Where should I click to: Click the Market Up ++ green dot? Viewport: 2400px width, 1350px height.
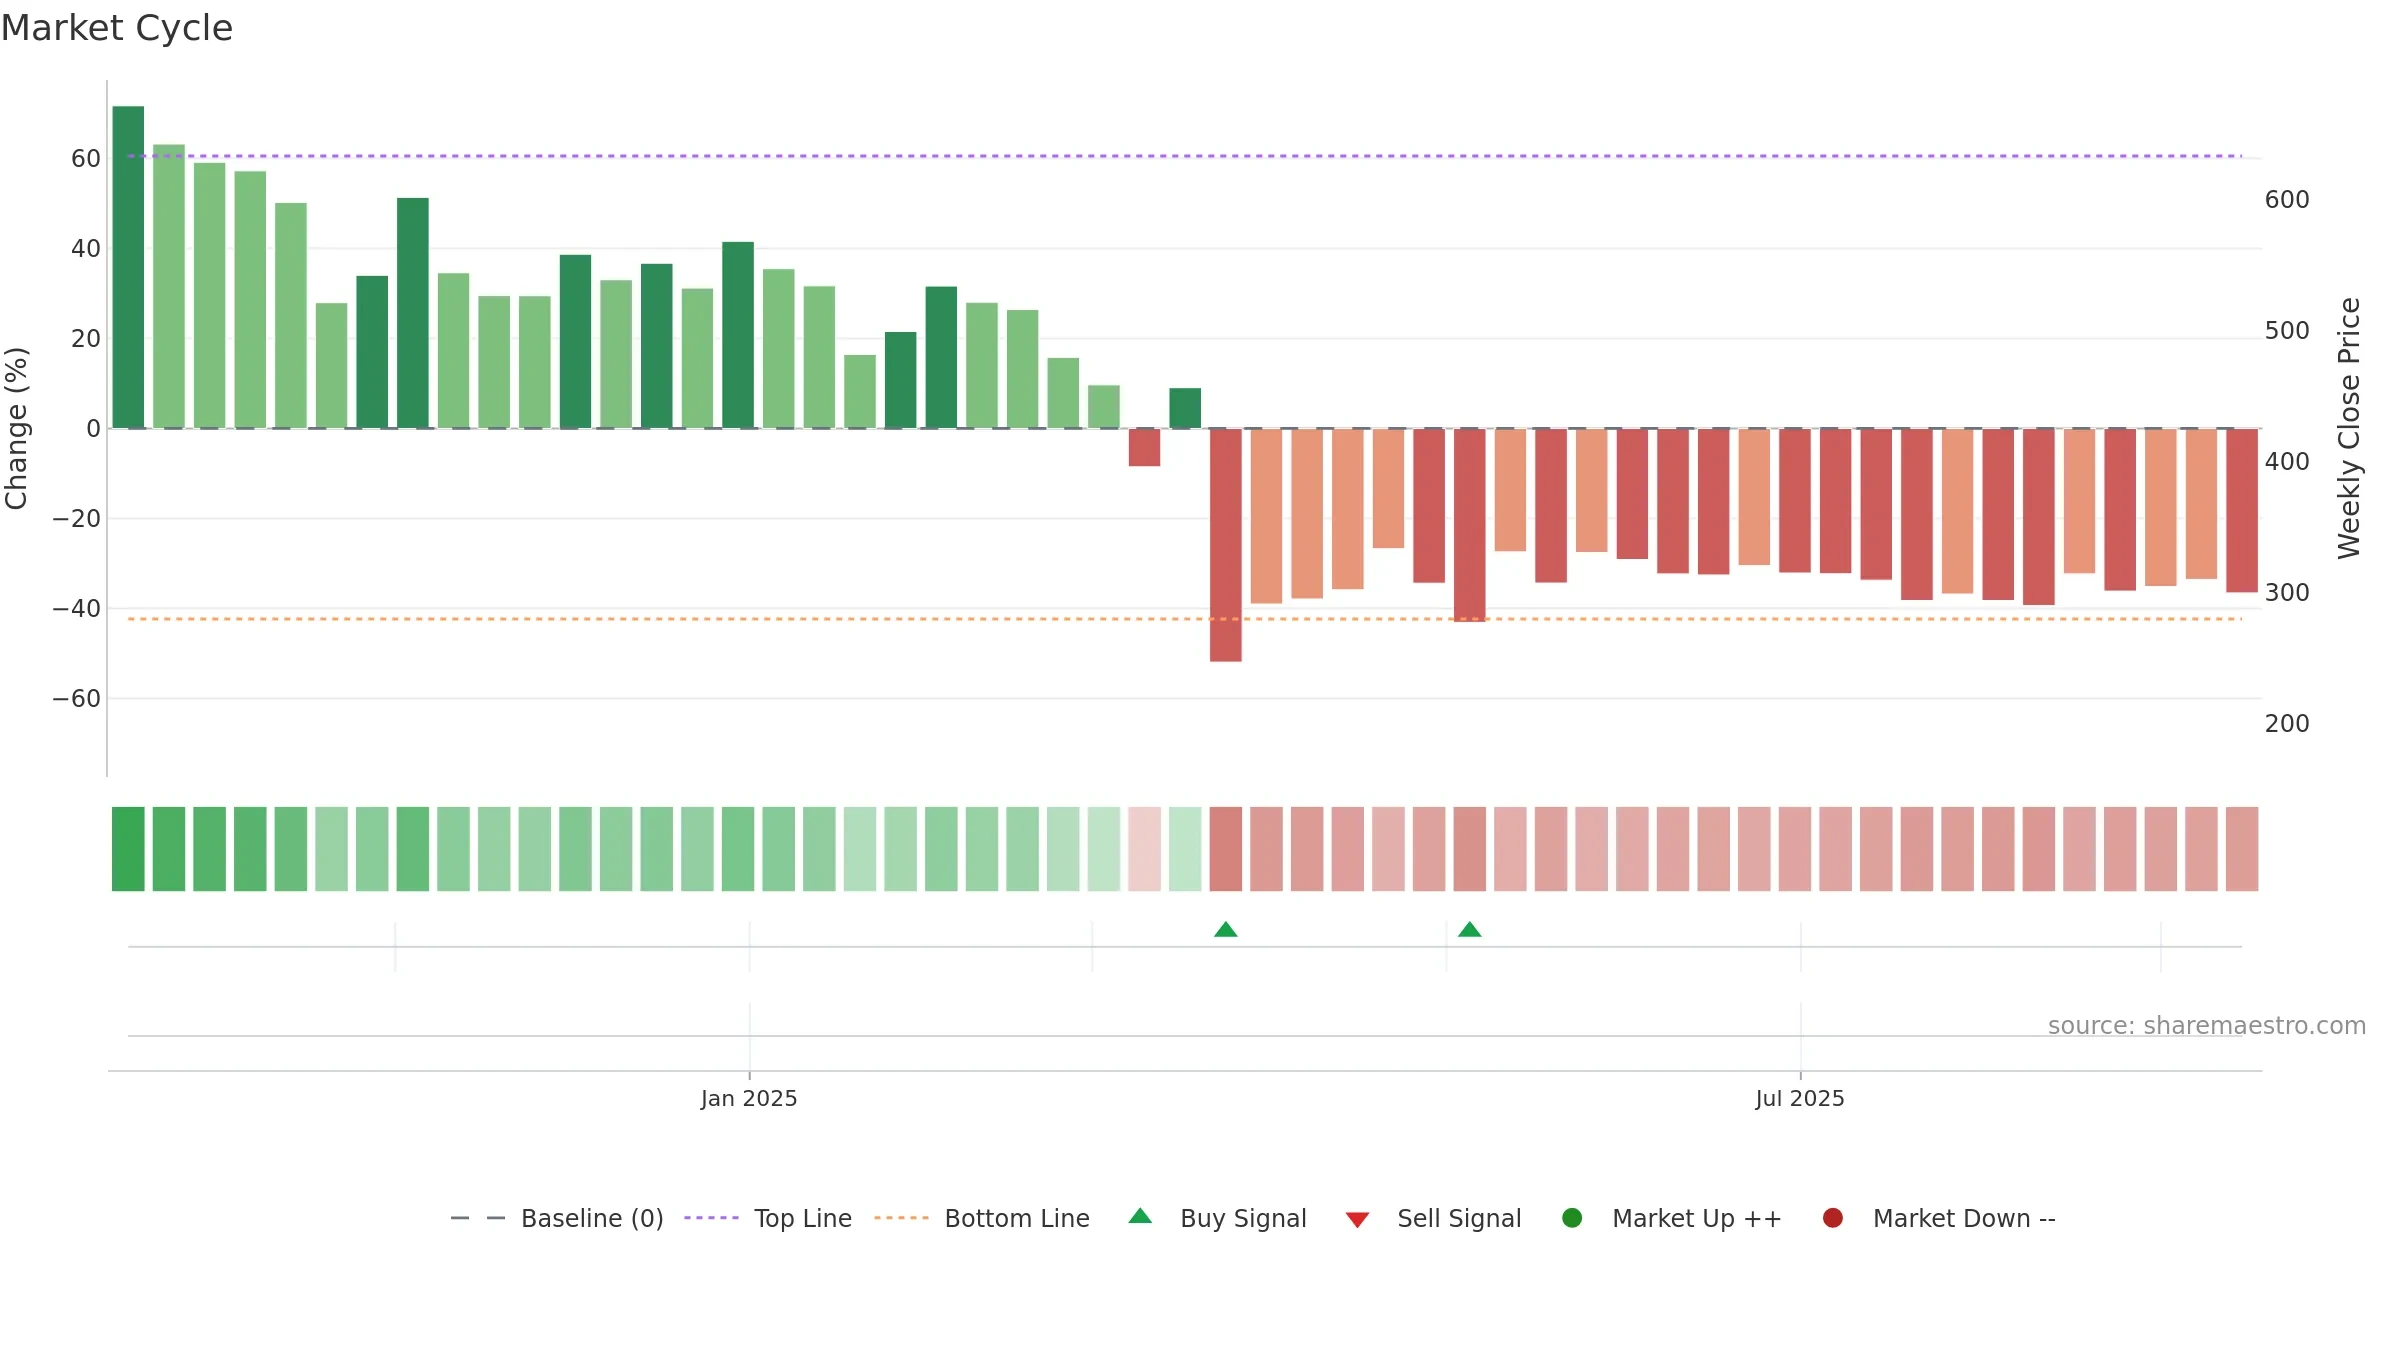tap(1572, 1218)
